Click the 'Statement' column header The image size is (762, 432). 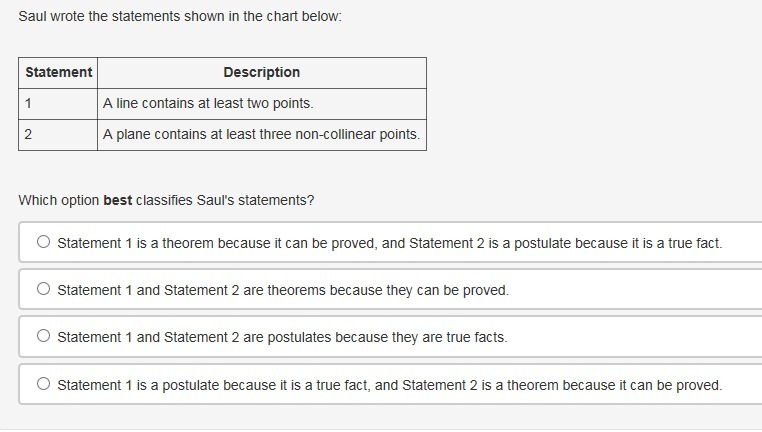click(58, 72)
